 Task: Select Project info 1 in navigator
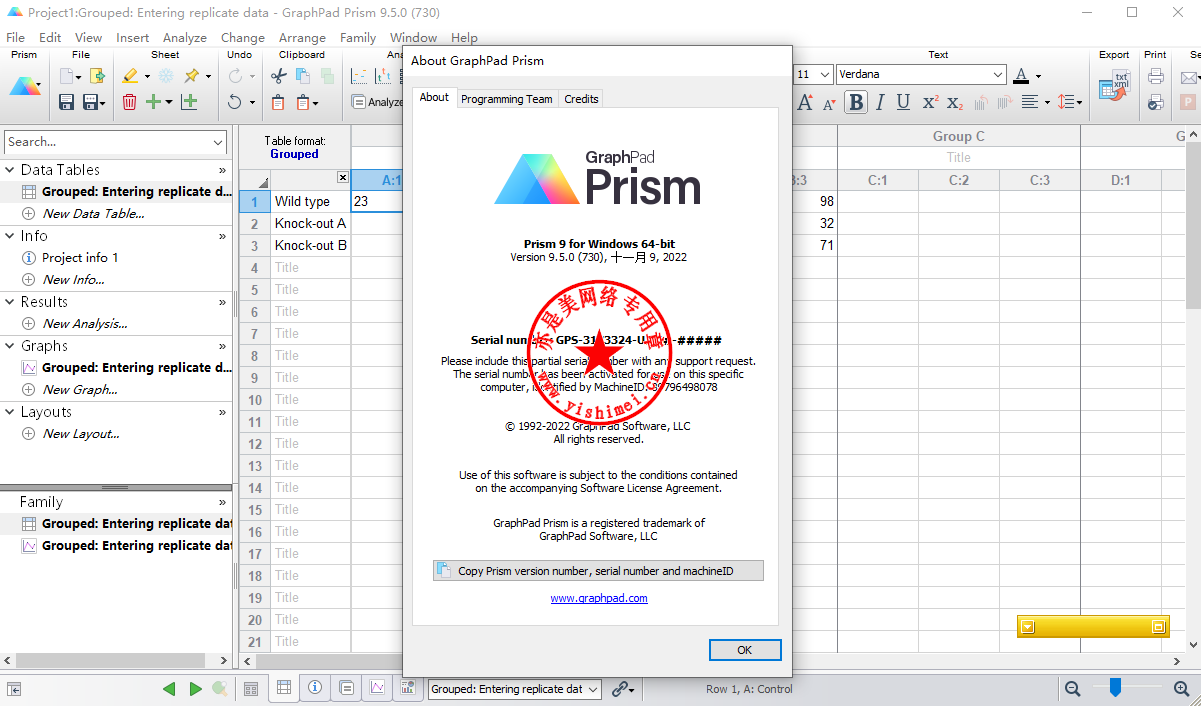click(x=80, y=257)
